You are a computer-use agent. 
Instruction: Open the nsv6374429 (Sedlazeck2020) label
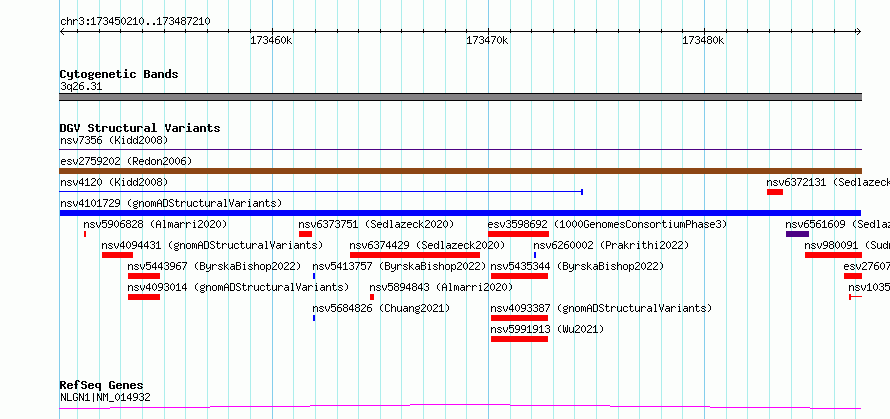427,245
